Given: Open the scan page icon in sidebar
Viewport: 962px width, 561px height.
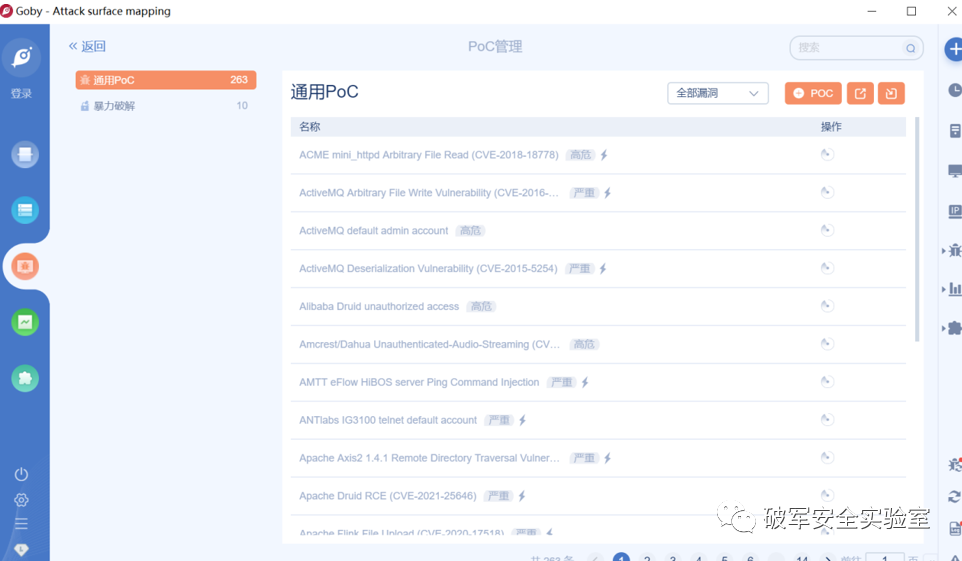Looking at the screenshot, I should pos(25,155).
